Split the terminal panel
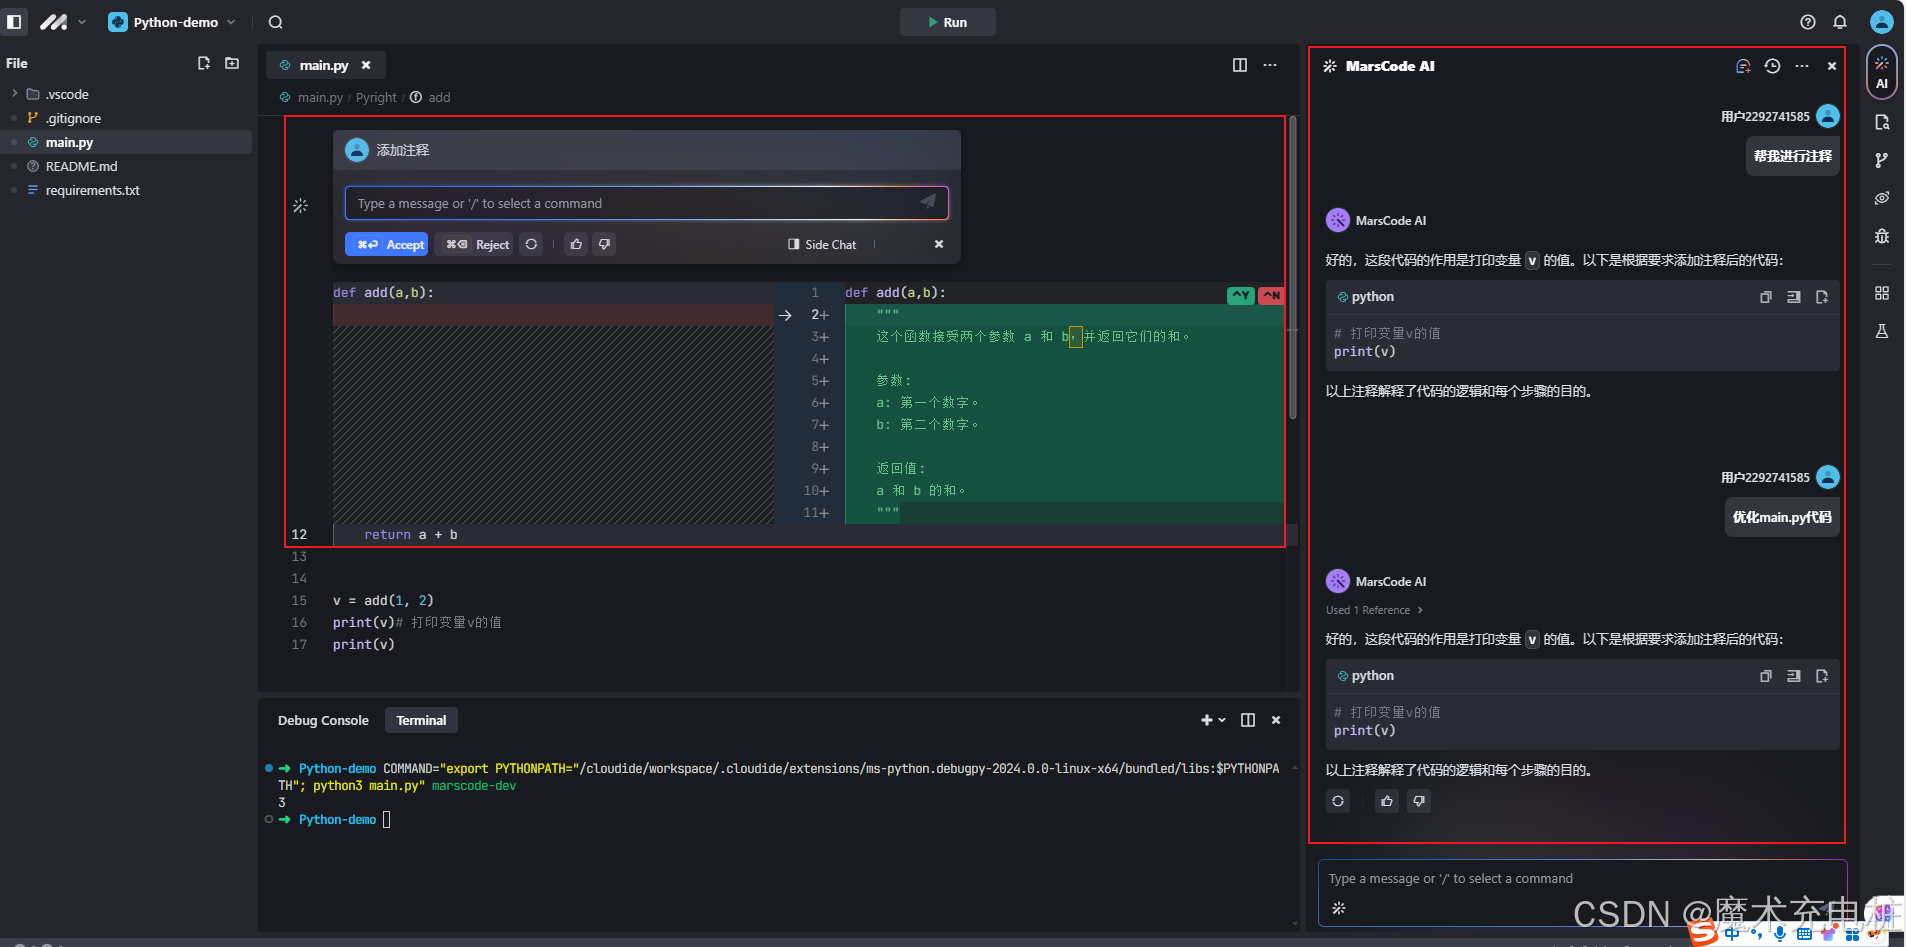 (x=1248, y=720)
